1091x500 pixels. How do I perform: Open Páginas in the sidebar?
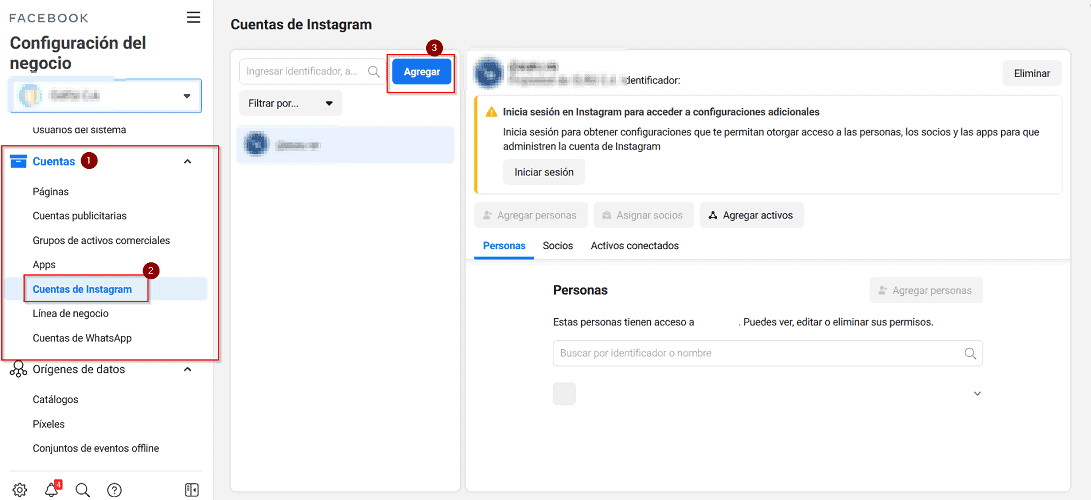tap(51, 191)
